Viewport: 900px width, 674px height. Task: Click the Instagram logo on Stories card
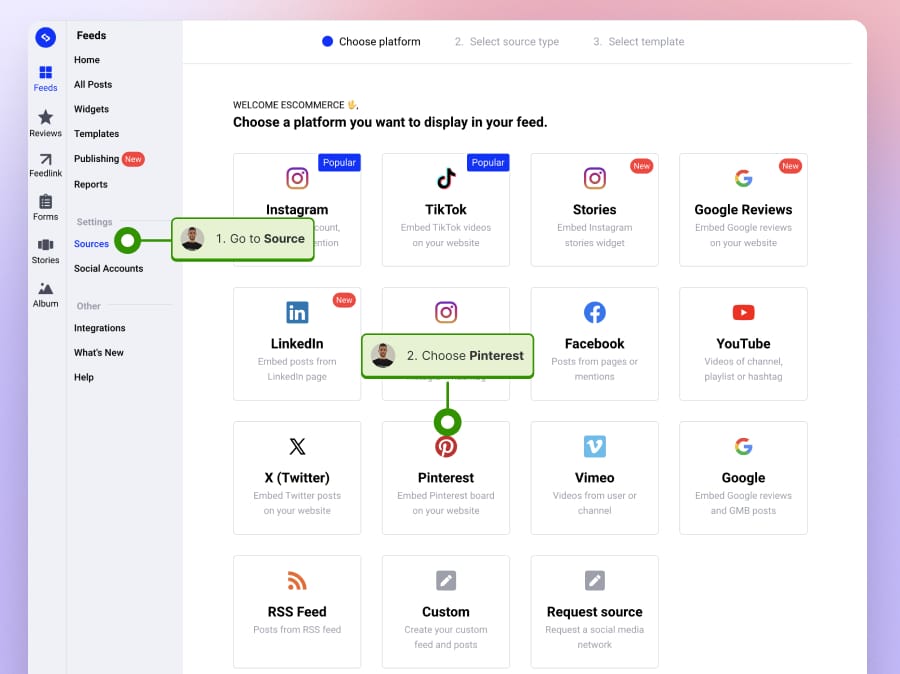(x=595, y=178)
